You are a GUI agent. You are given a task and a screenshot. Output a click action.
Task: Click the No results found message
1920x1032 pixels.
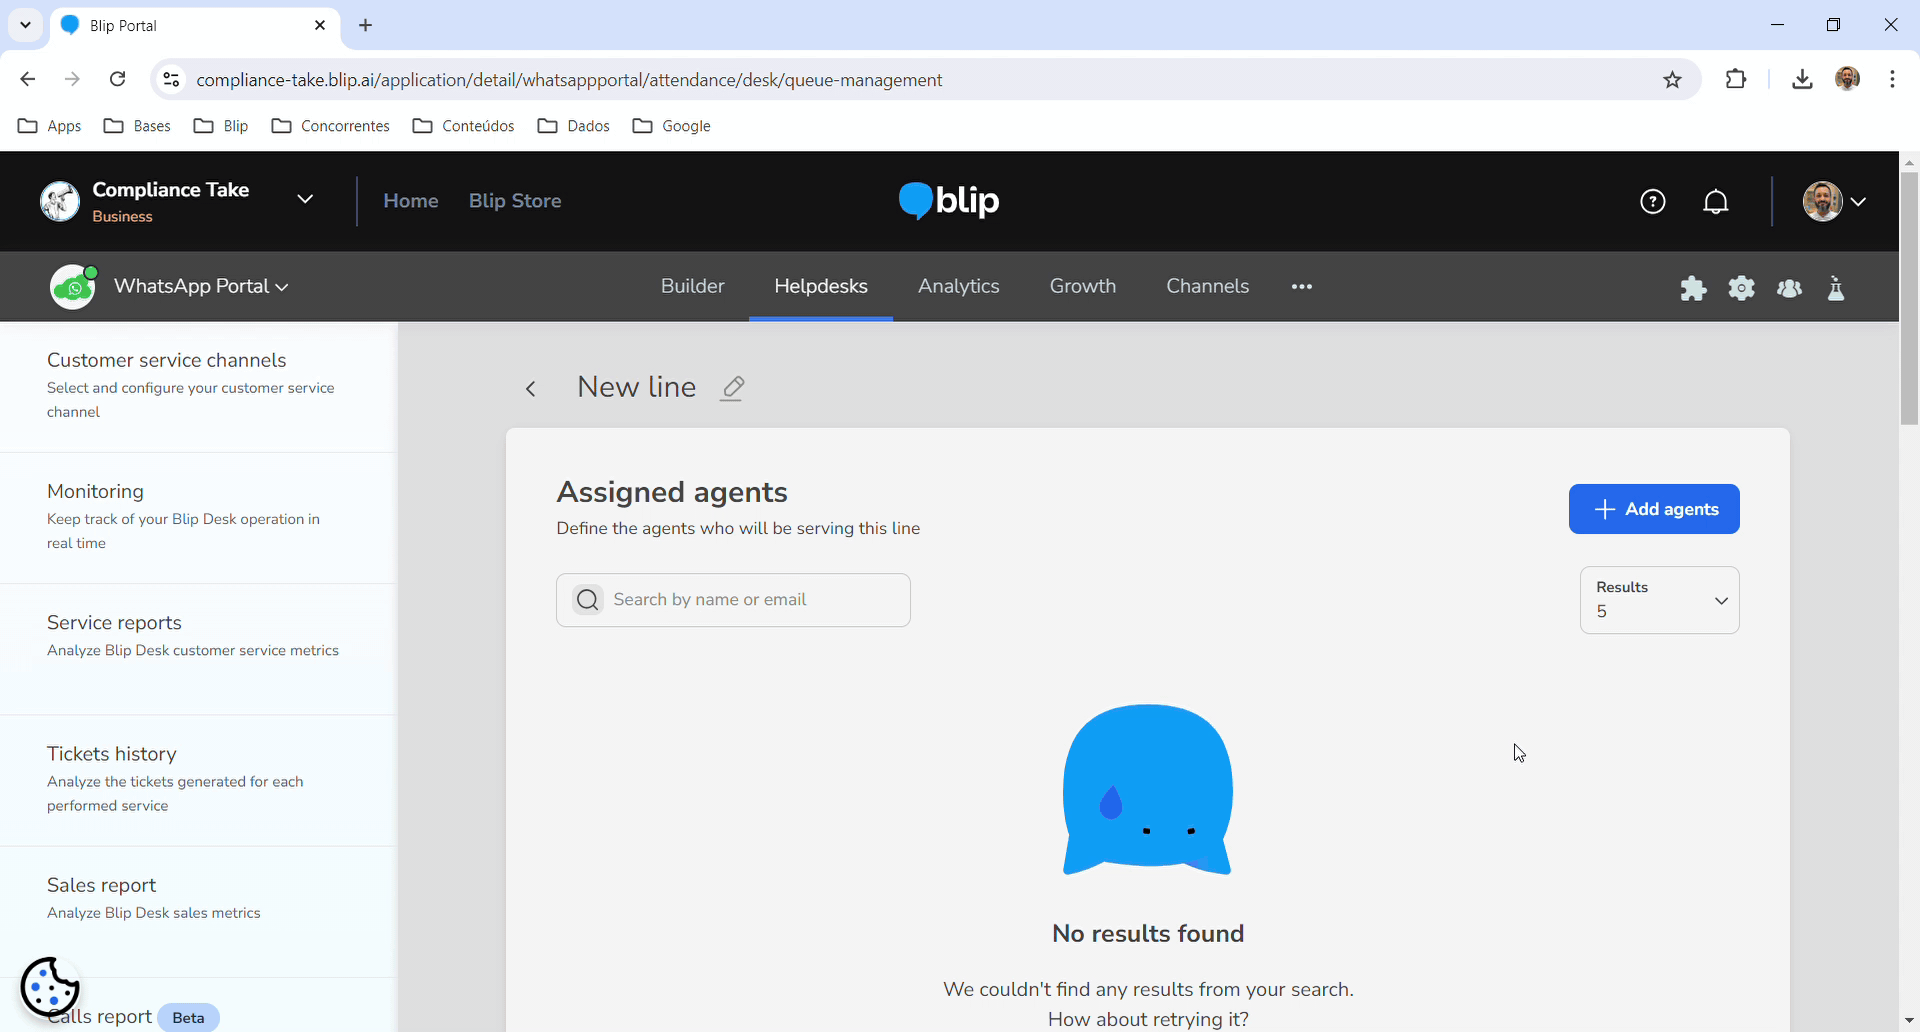1148,933
